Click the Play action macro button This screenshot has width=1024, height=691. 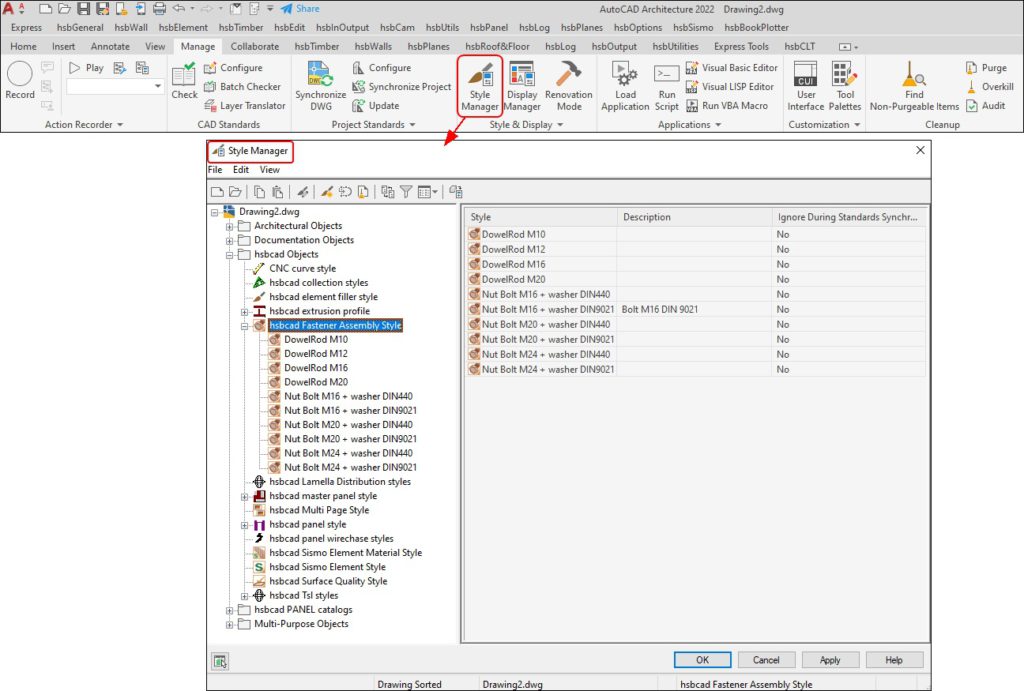click(x=86, y=68)
